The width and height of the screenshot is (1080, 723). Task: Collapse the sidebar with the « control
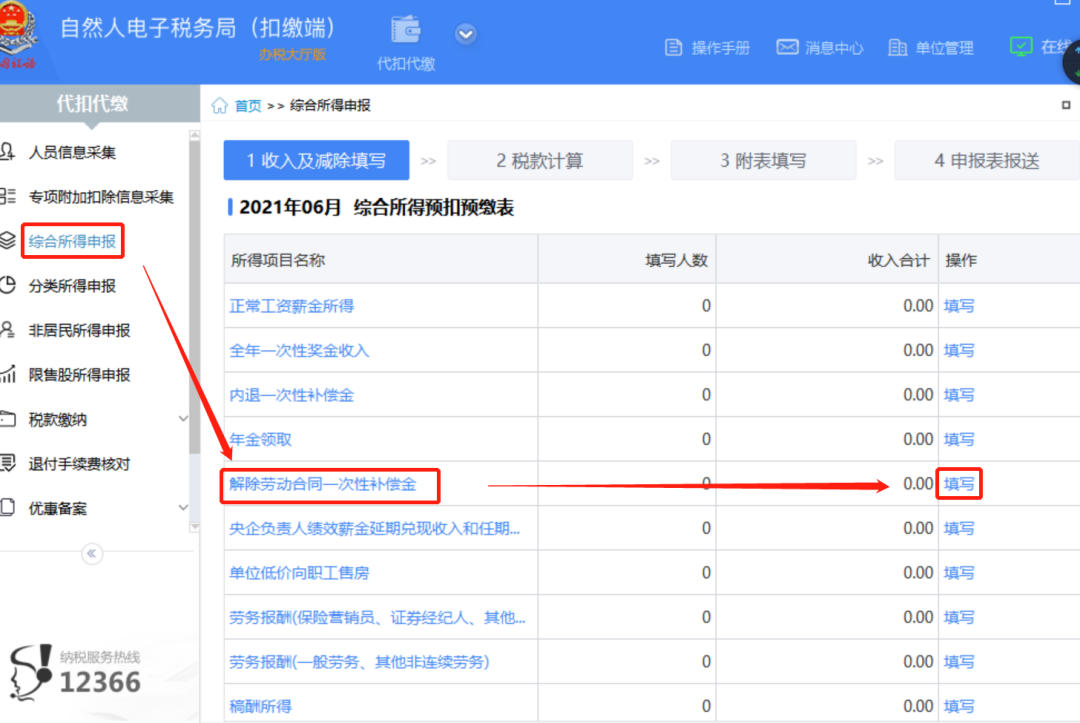pyautogui.click(x=91, y=553)
